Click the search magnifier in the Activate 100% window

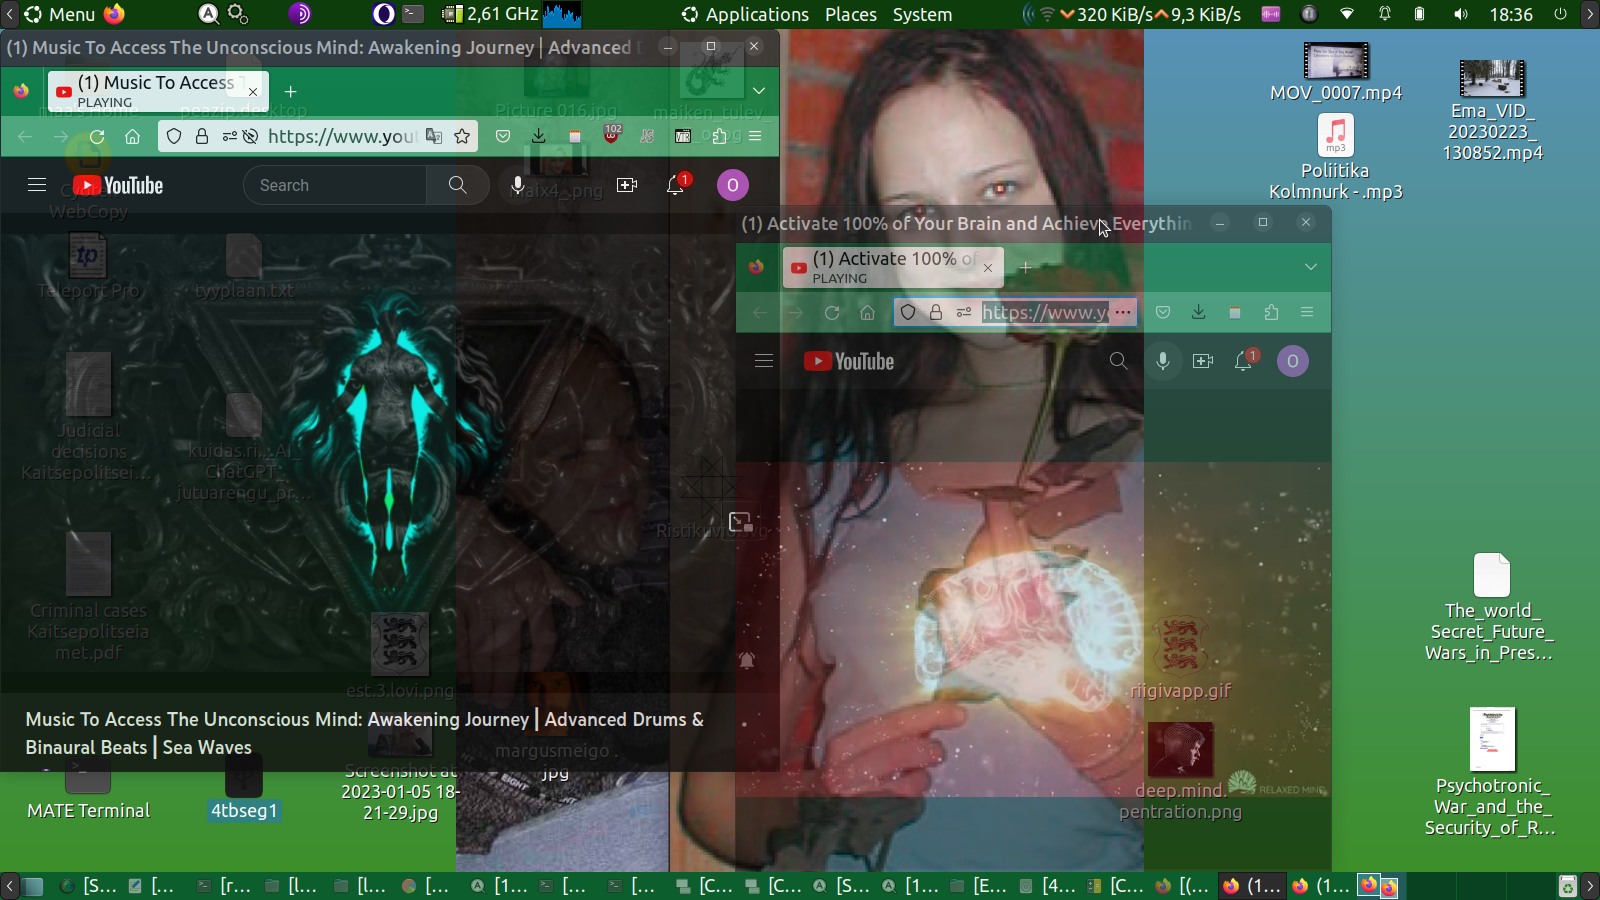(1118, 361)
